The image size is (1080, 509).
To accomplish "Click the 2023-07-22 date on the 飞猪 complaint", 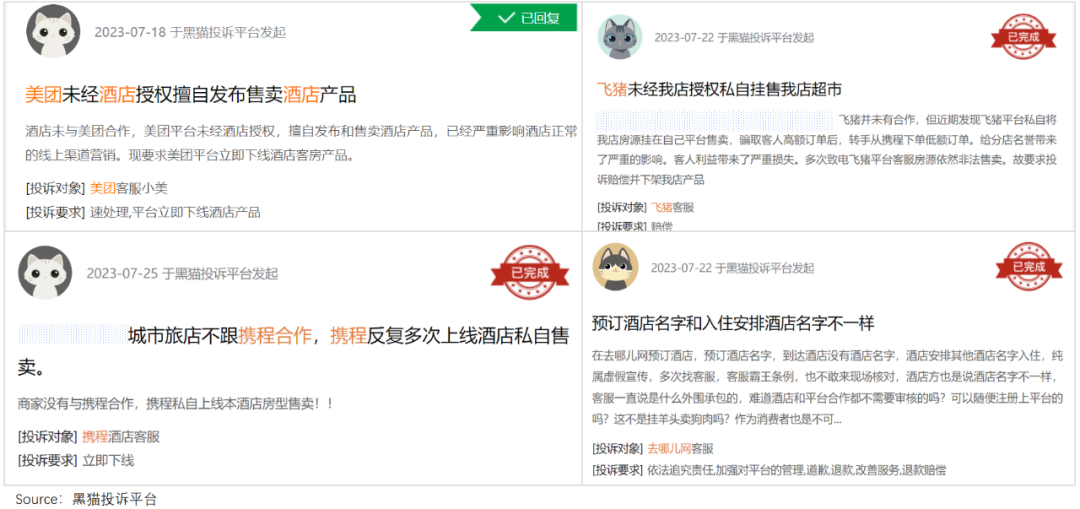I will [x=734, y=37].
